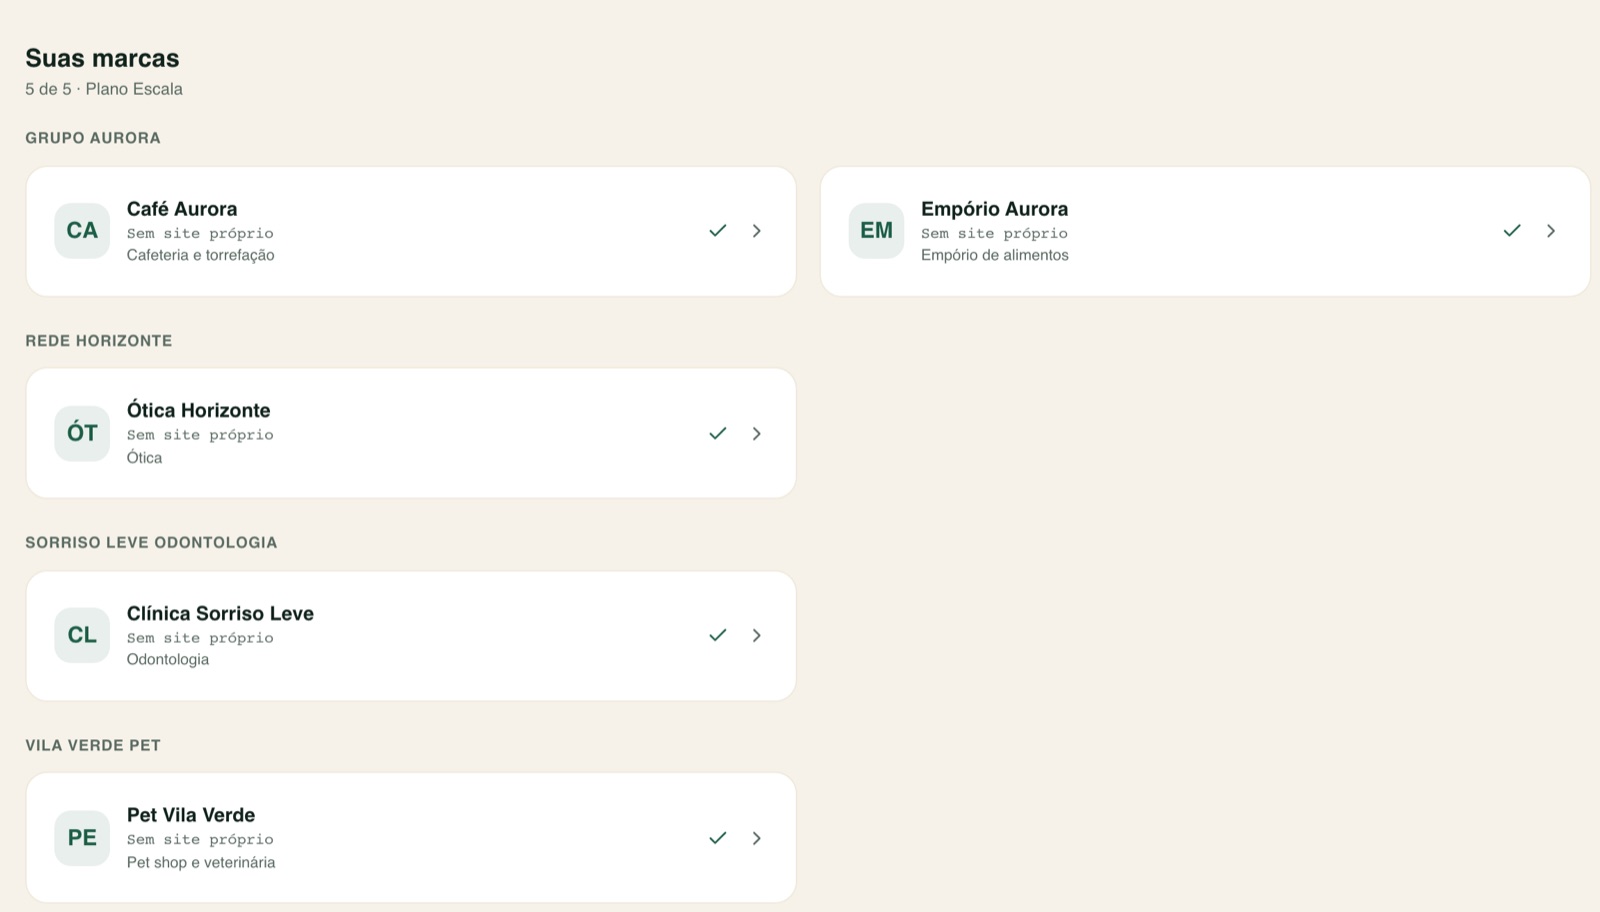Click the checkmark on Clínica Sorriso Leve card
Screen dimensions: 1600x912
point(717,635)
